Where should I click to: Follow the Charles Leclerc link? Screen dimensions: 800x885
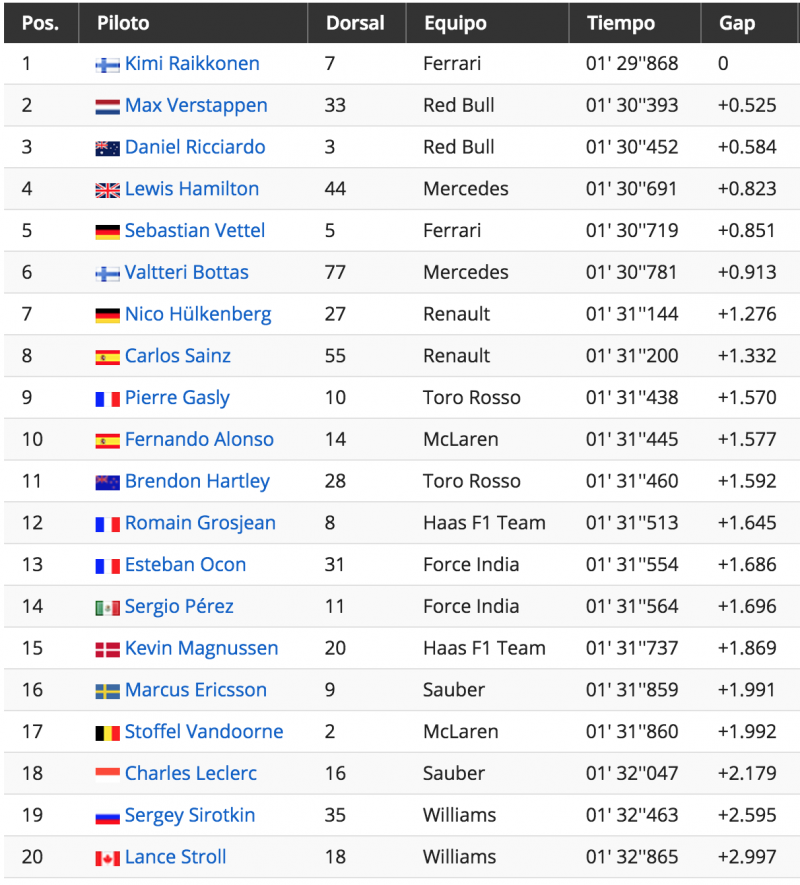[x=191, y=773]
